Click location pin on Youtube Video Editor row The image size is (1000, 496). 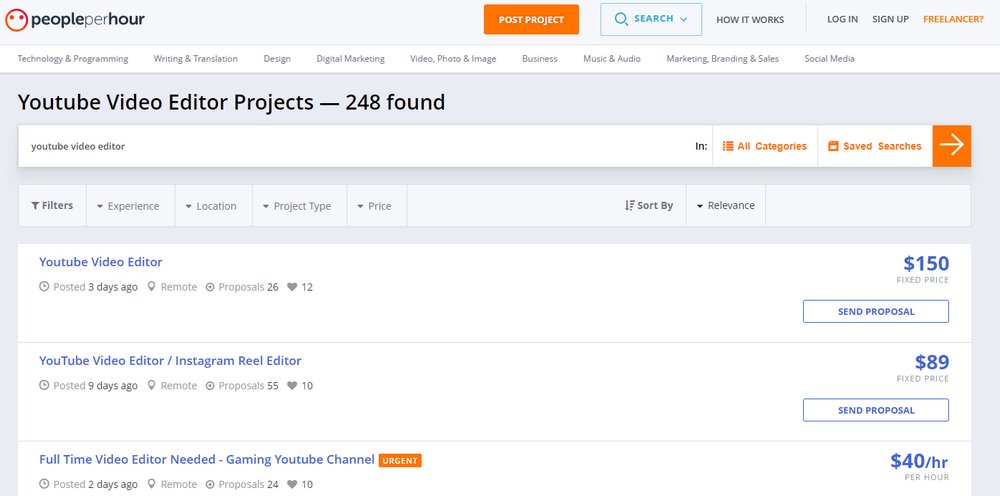[151, 287]
